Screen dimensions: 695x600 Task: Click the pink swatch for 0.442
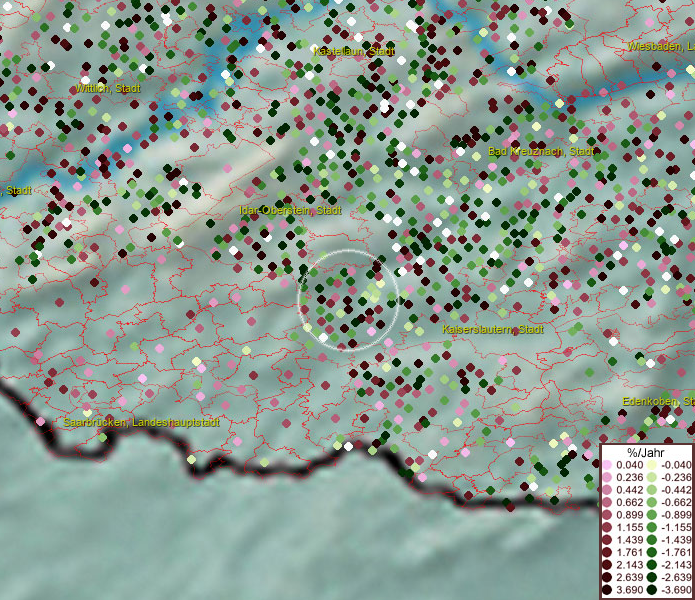(x=607, y=490)
